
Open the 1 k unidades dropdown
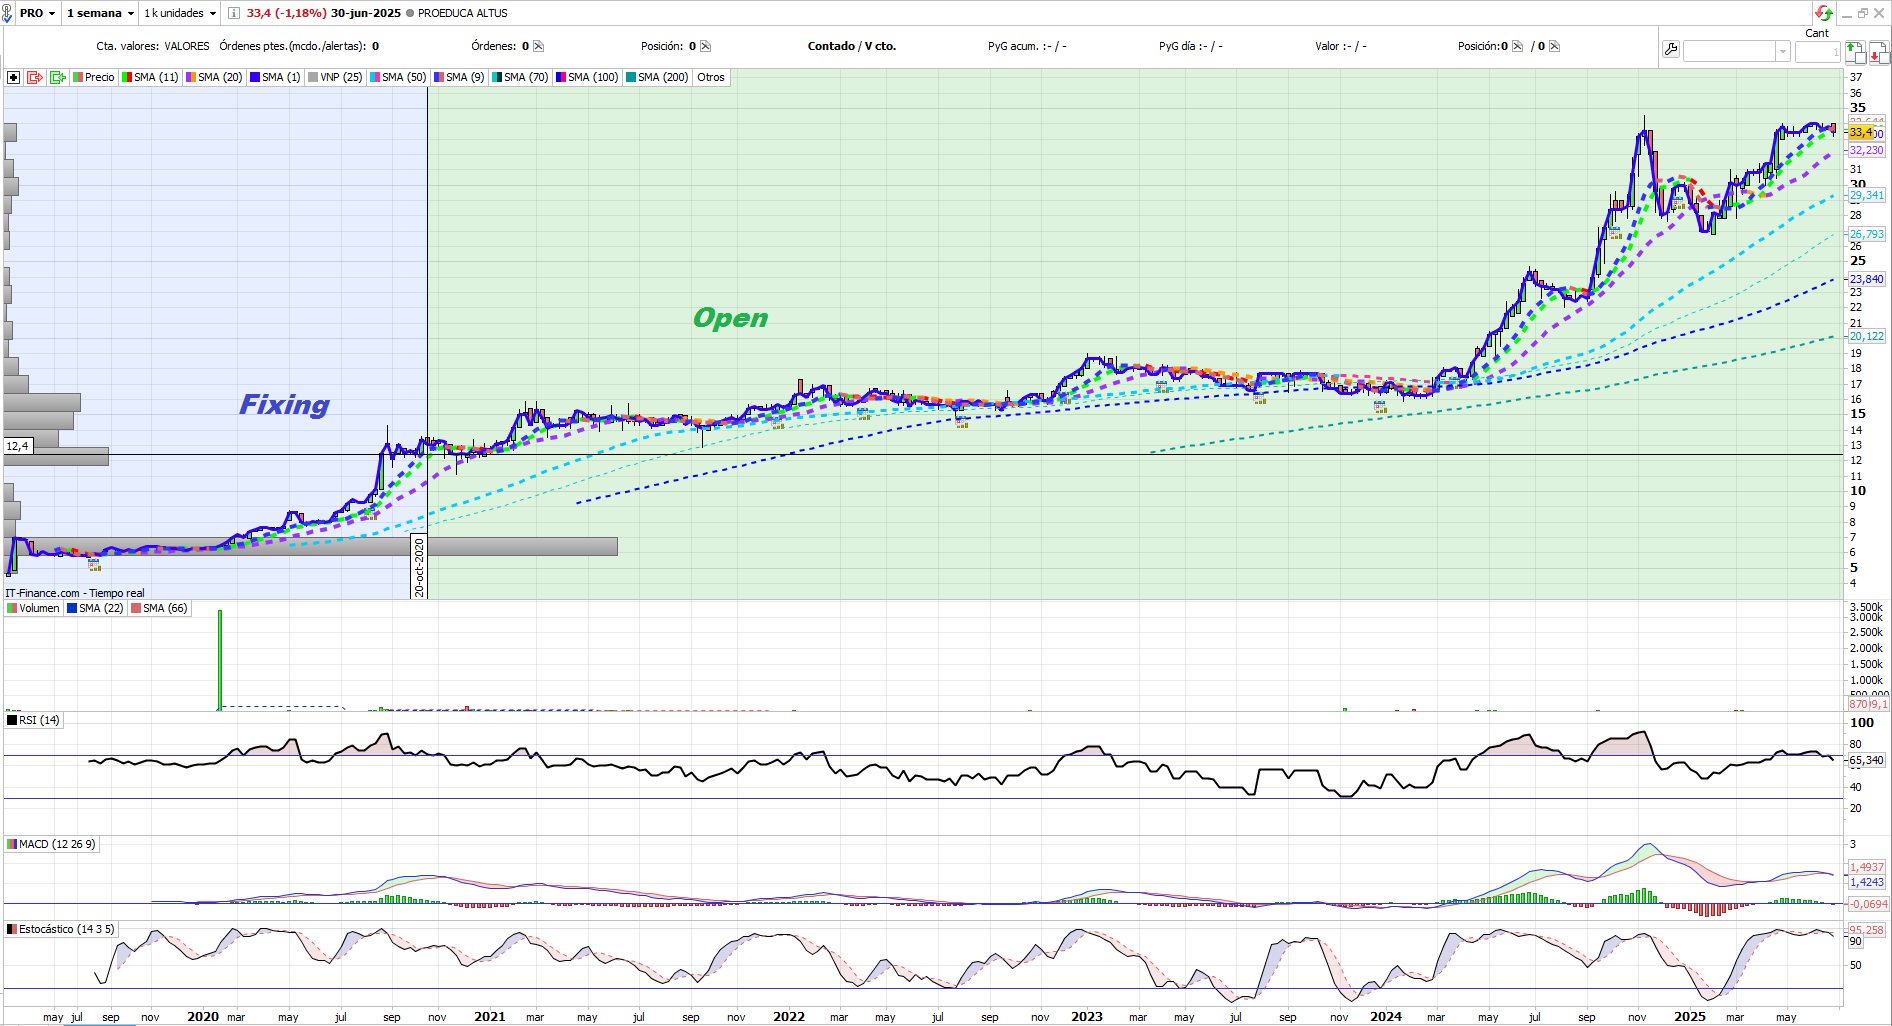(180, 13)
